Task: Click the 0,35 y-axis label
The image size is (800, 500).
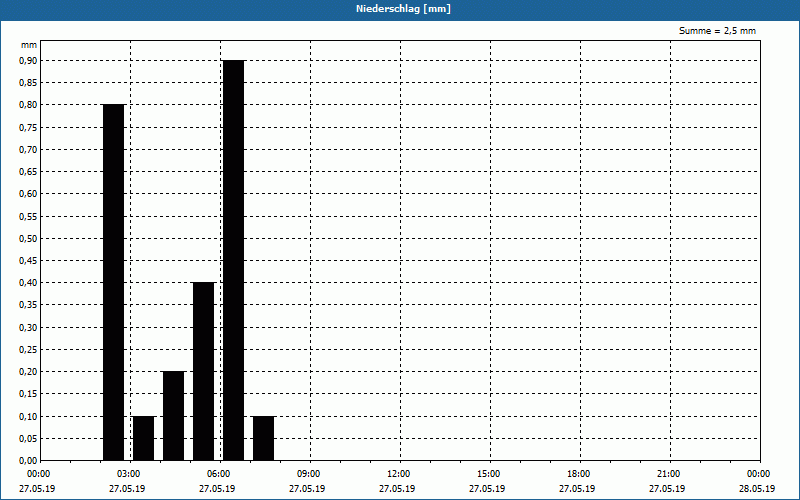Action: coord(28,305)
